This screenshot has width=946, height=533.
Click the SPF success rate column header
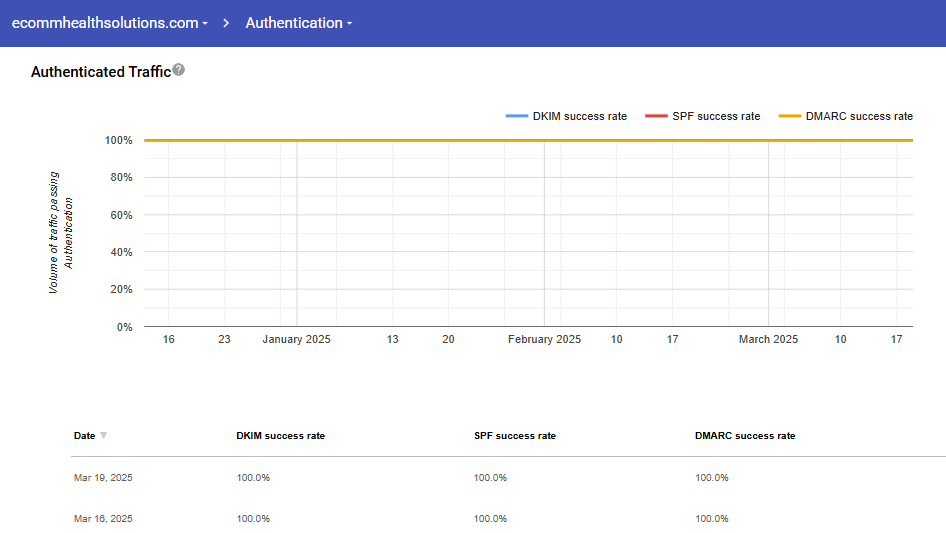pos(514,436)
